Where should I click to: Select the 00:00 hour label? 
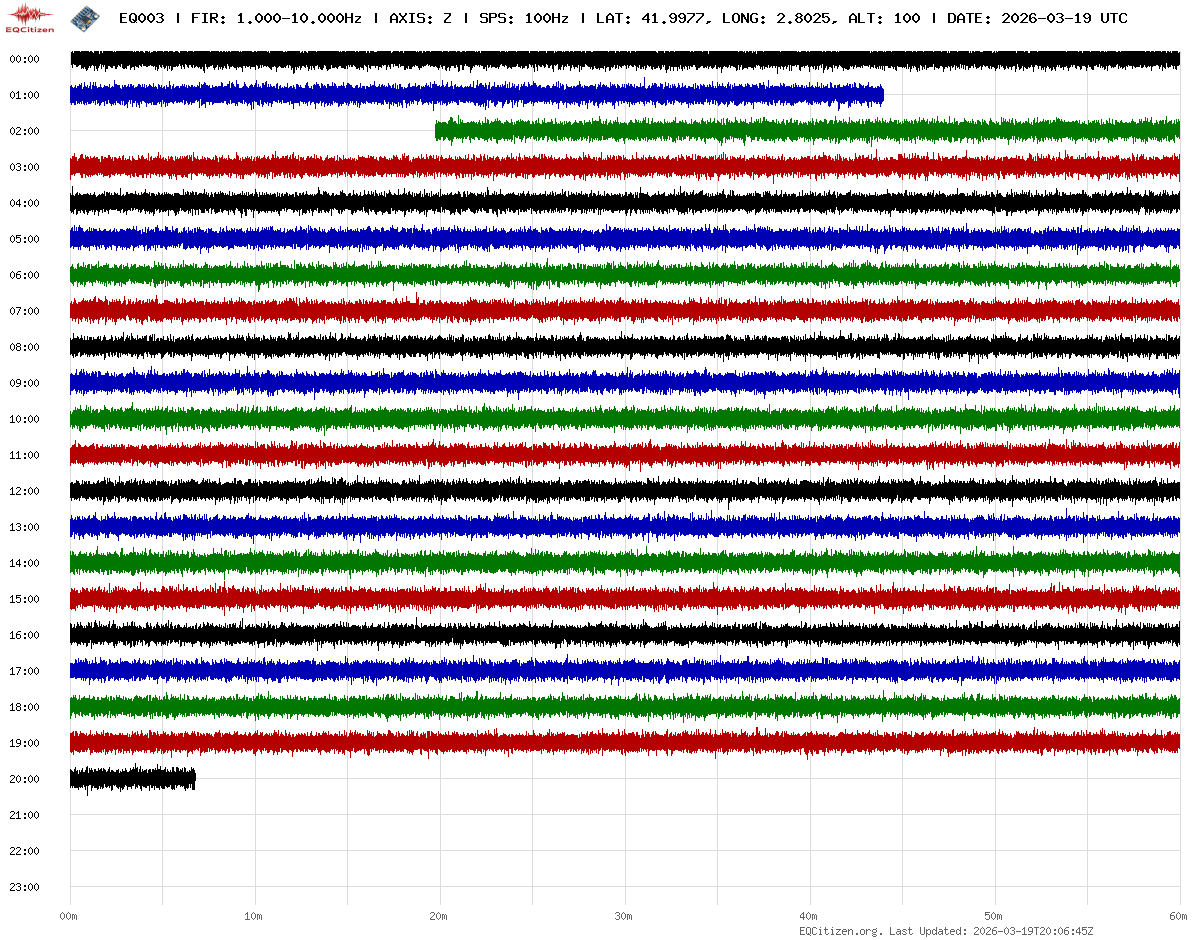coord(23,59)
